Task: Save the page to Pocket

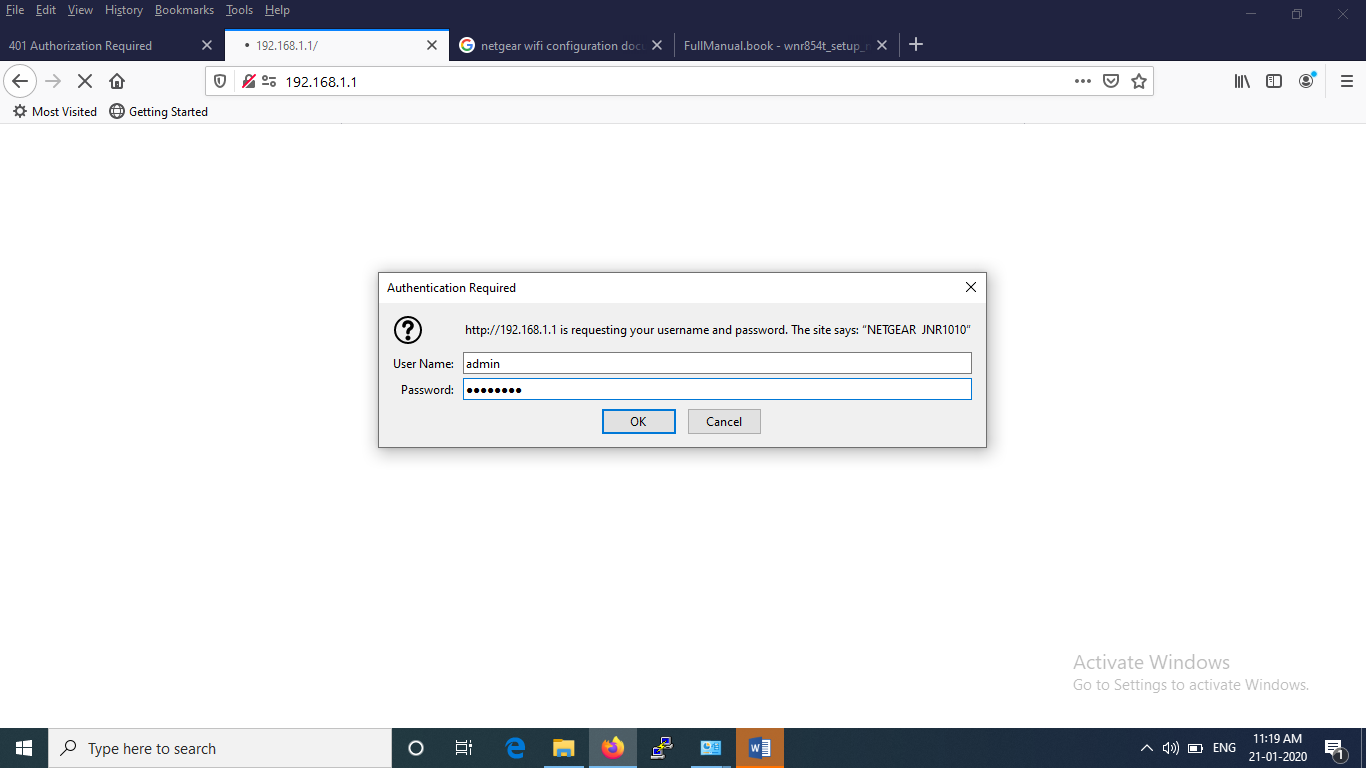Action: point(1111,81)
